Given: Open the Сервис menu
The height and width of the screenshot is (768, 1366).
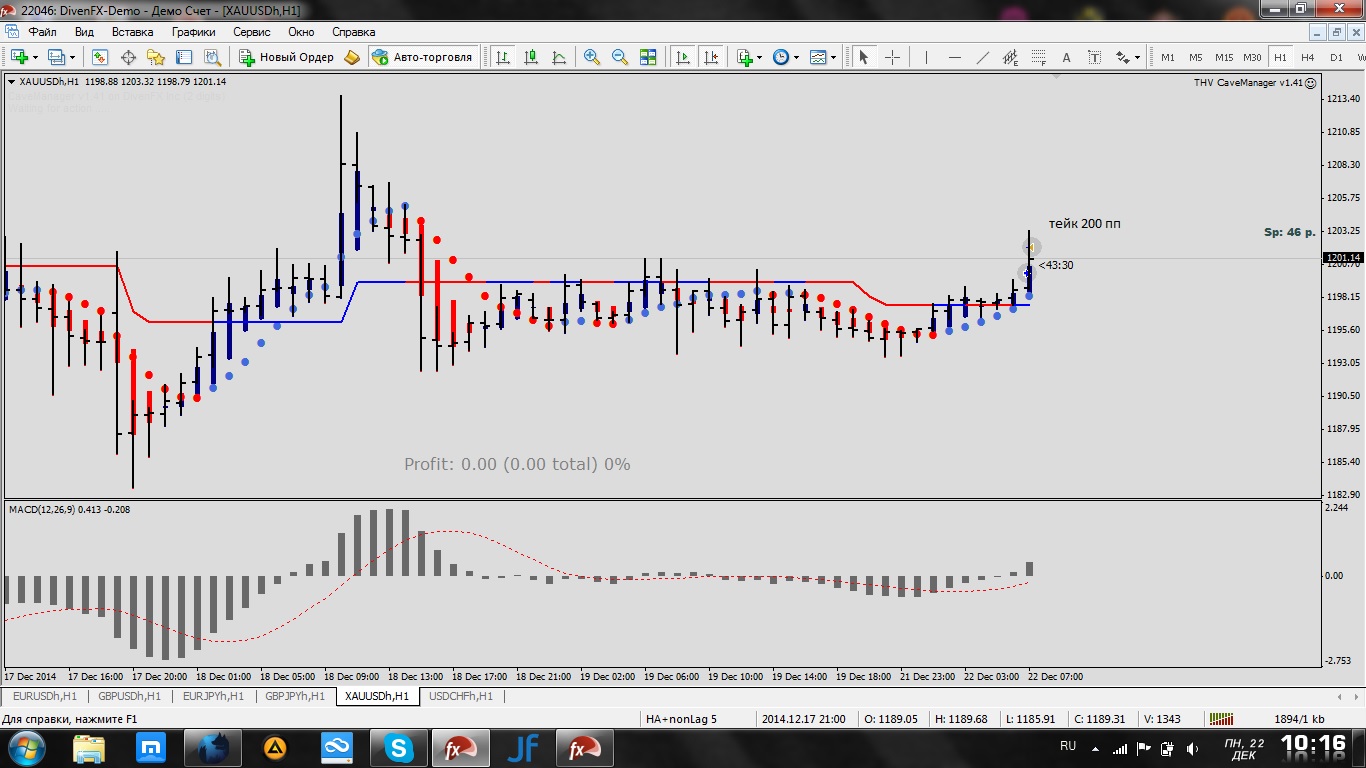Looking at the screenshot, I should (252, 32).
